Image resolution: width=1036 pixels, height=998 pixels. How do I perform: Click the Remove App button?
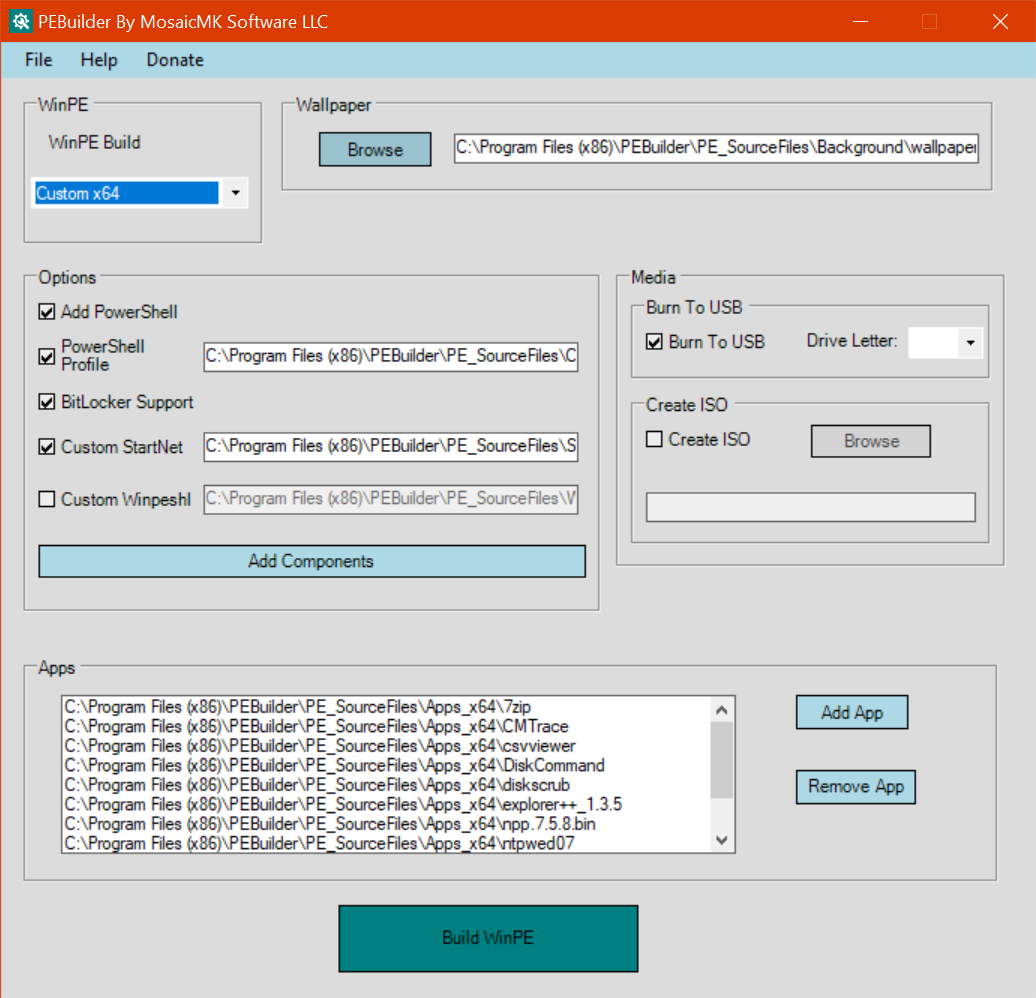coord(856,787)
